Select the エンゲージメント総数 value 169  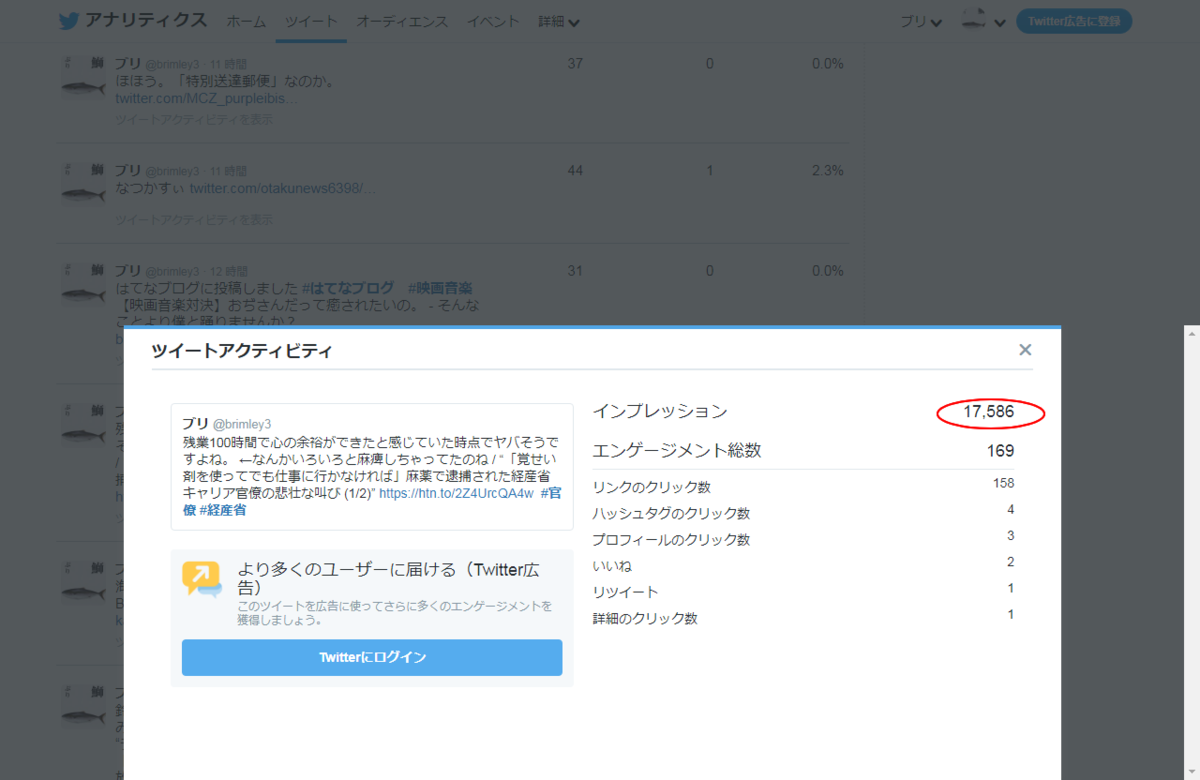pyautogui.click(x=1001, y=451)
